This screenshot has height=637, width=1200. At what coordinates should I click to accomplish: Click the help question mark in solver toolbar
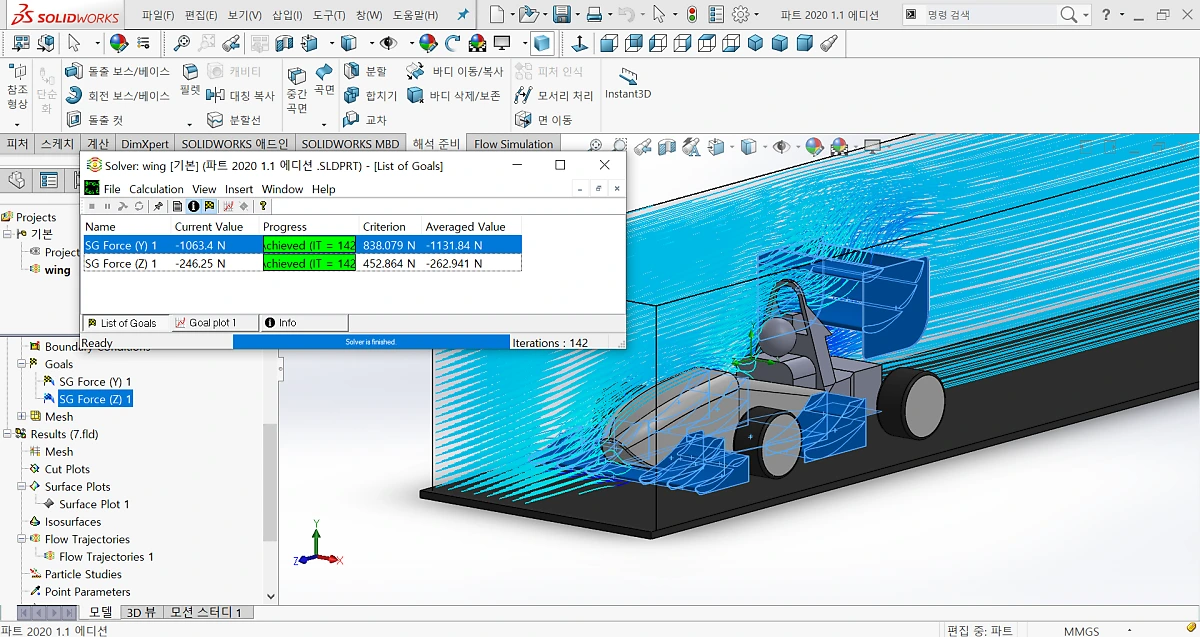263,206
